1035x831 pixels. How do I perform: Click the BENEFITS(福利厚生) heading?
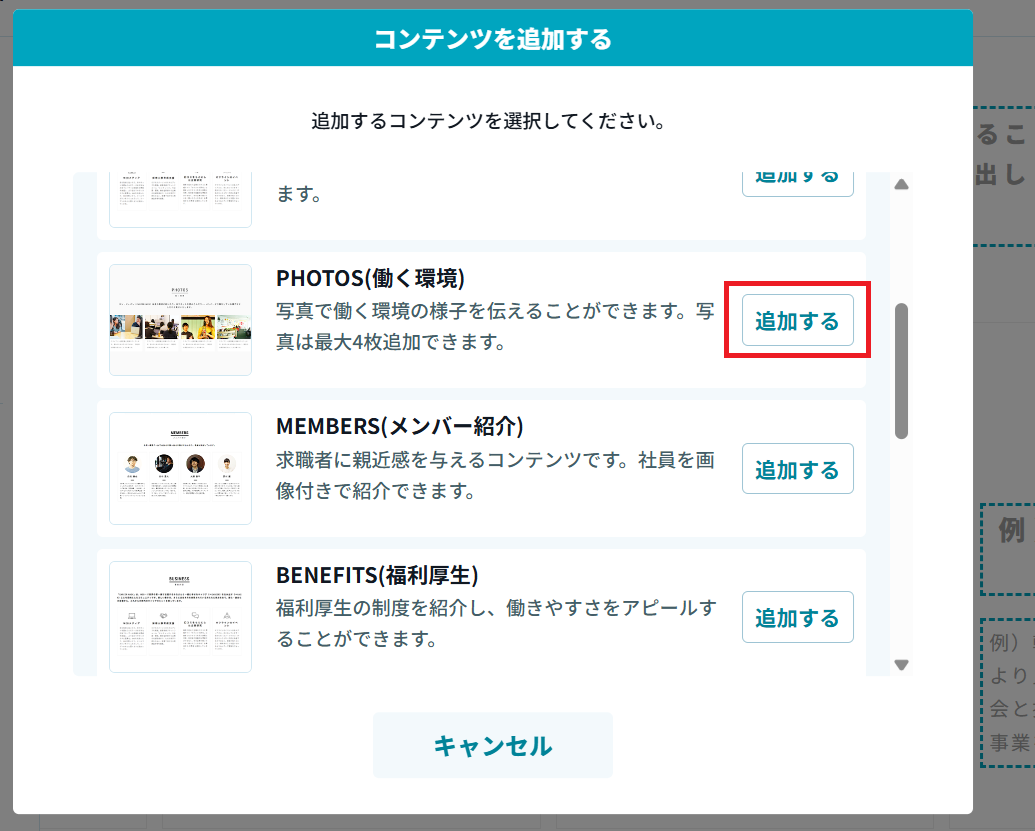[x=377, y=575]
